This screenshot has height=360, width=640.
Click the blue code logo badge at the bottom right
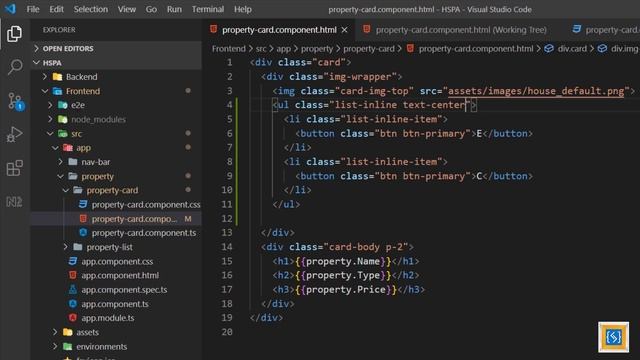coord(613,337)
